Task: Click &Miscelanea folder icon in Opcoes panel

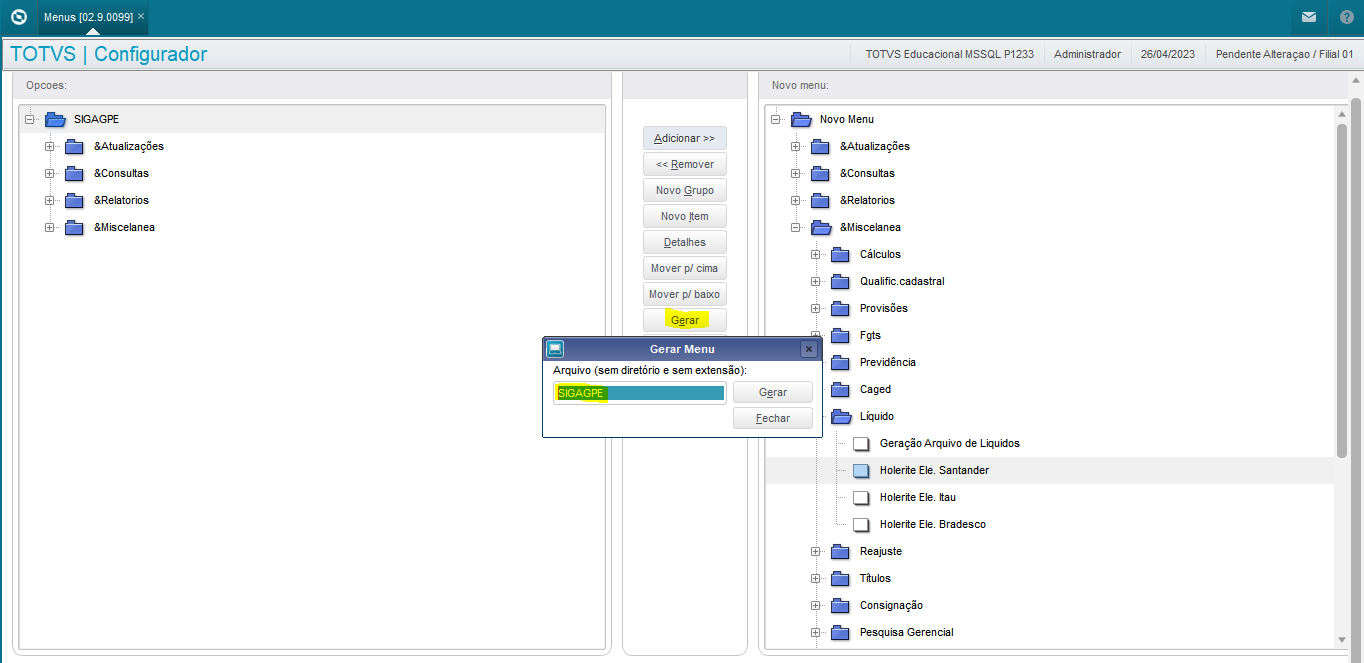Action: (75, 227)
